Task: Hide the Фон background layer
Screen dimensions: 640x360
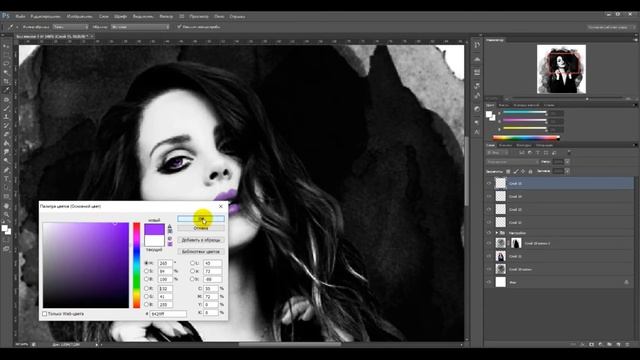Action: 489,282
